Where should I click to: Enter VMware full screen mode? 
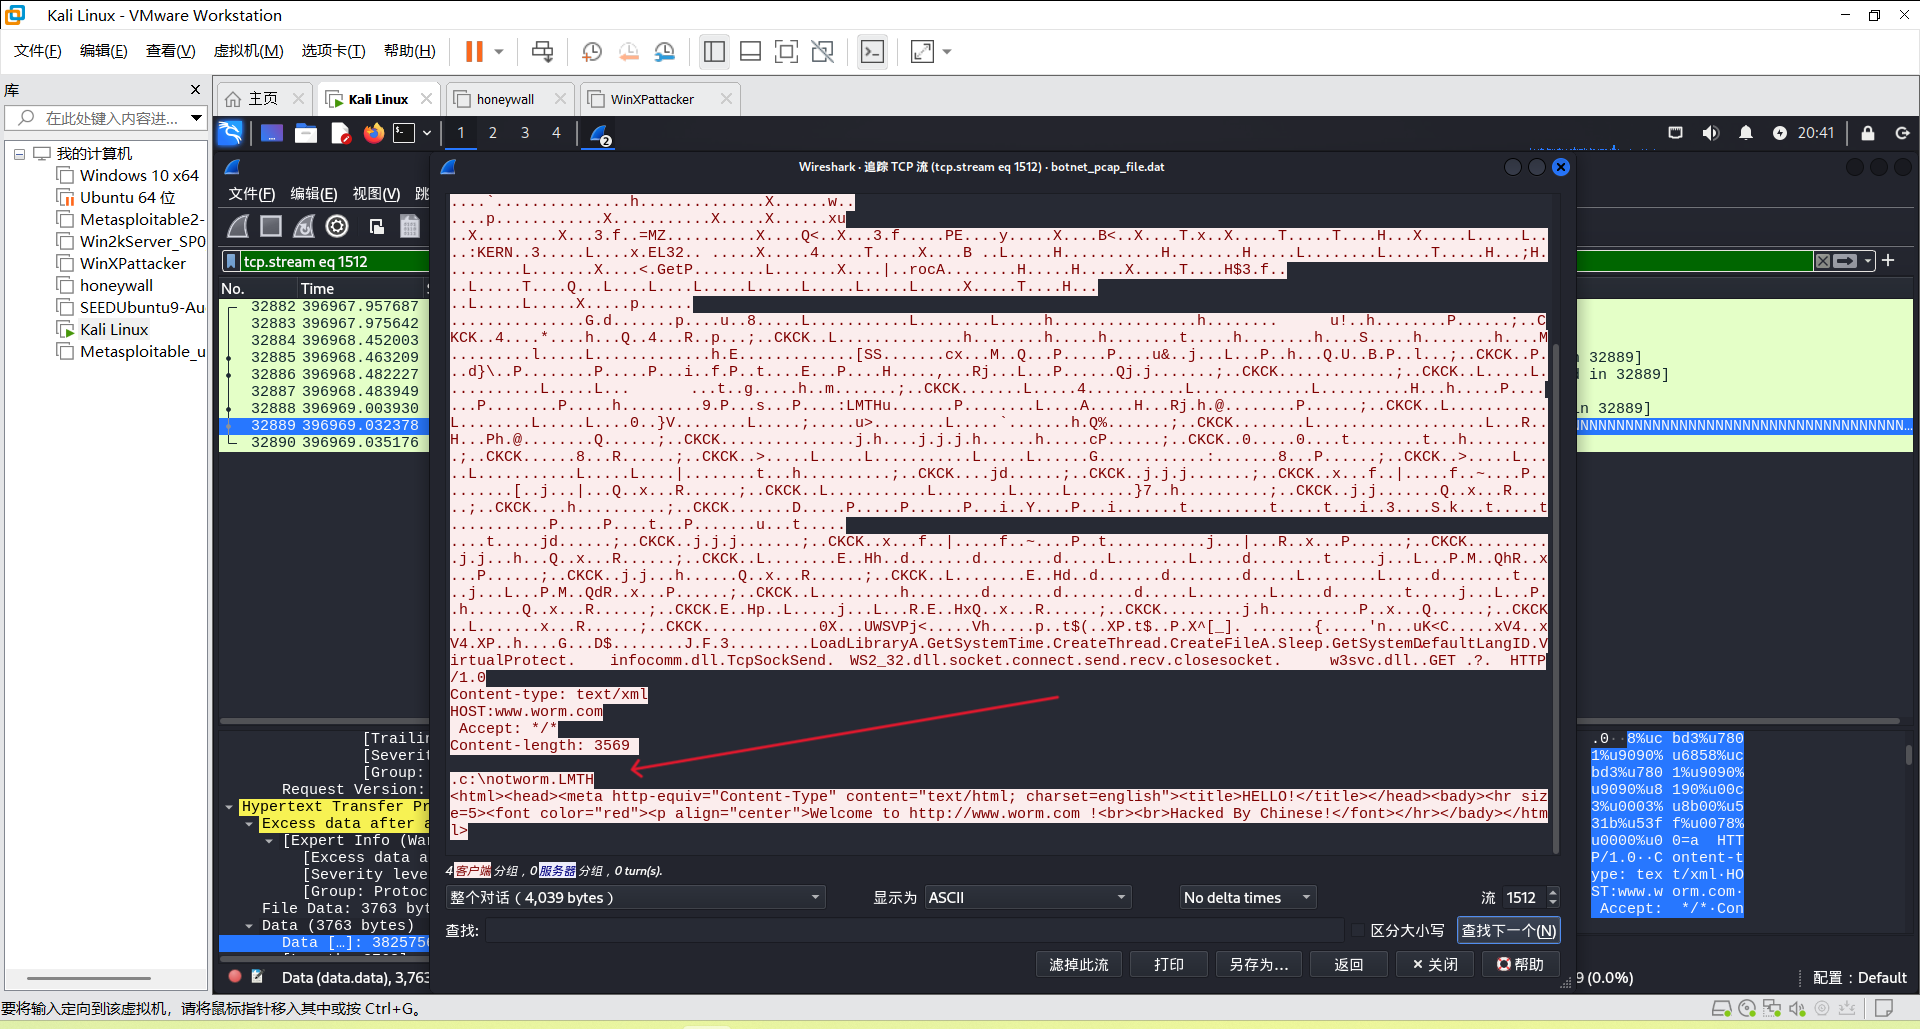click(x=787, y=51)
